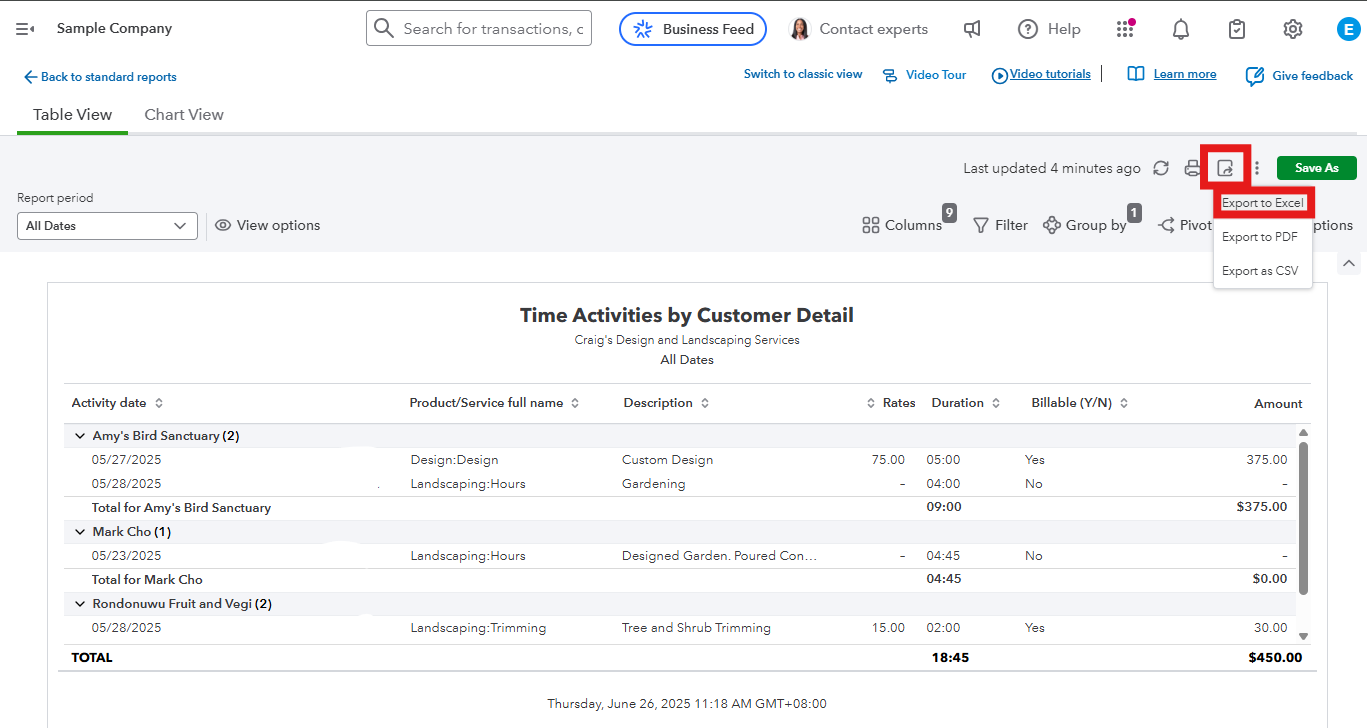The width and height of the screenshot is (1367, 728).
Task: Click the green Save As button
Action: pyautogui.click(x=1316, y=168)
